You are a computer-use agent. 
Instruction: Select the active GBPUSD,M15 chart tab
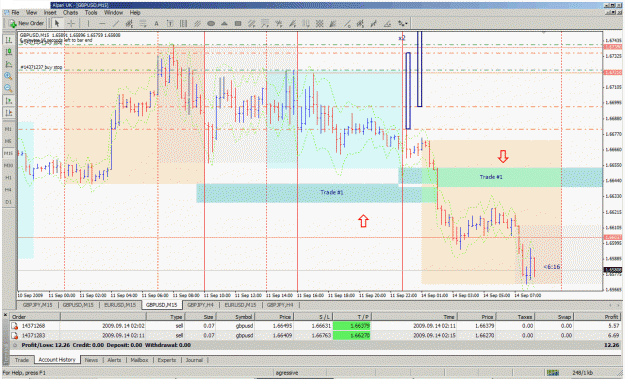pos(161,305)
